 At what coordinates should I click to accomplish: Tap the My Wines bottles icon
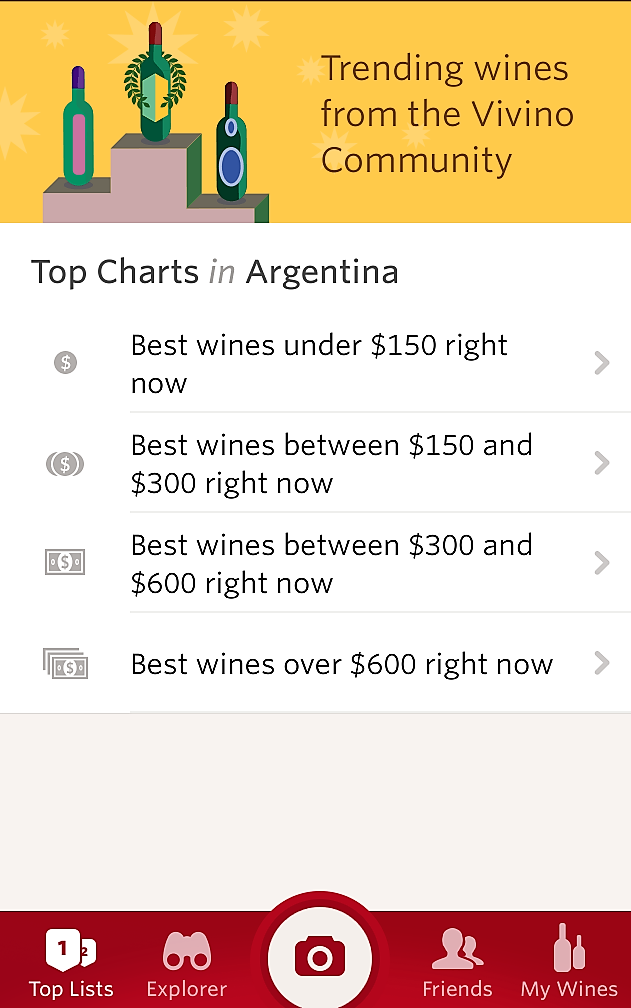(x=569, y=947)
